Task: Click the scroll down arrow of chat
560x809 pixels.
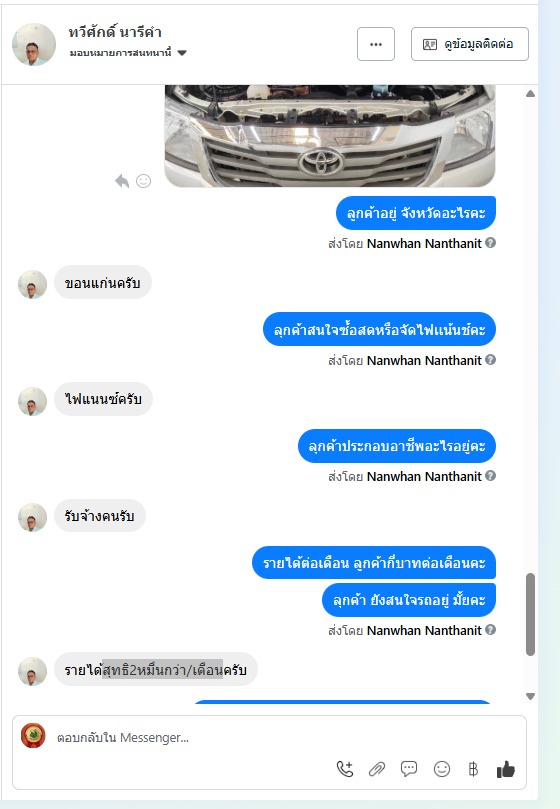Action: click(x=530, y=696)
